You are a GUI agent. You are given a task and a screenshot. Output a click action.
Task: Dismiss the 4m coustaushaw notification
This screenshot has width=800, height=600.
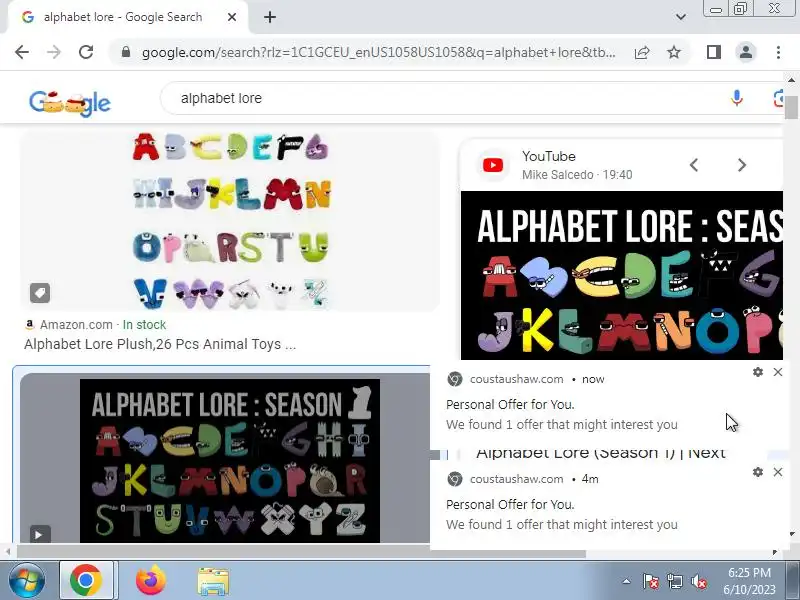(778, 472)
